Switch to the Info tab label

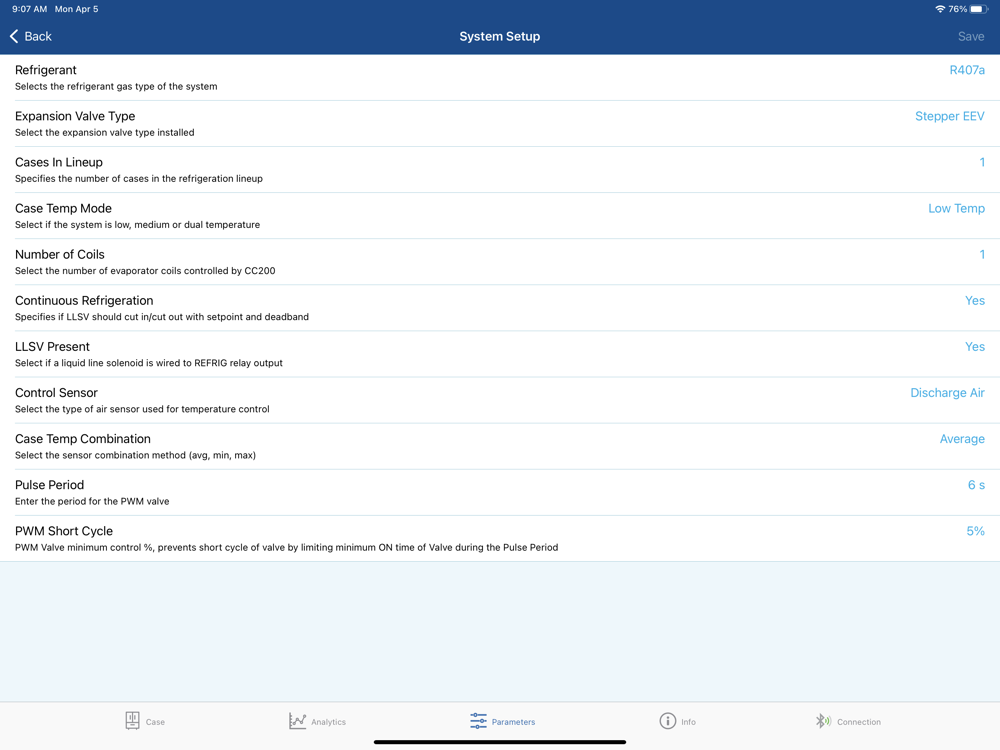tap(688, 722)
